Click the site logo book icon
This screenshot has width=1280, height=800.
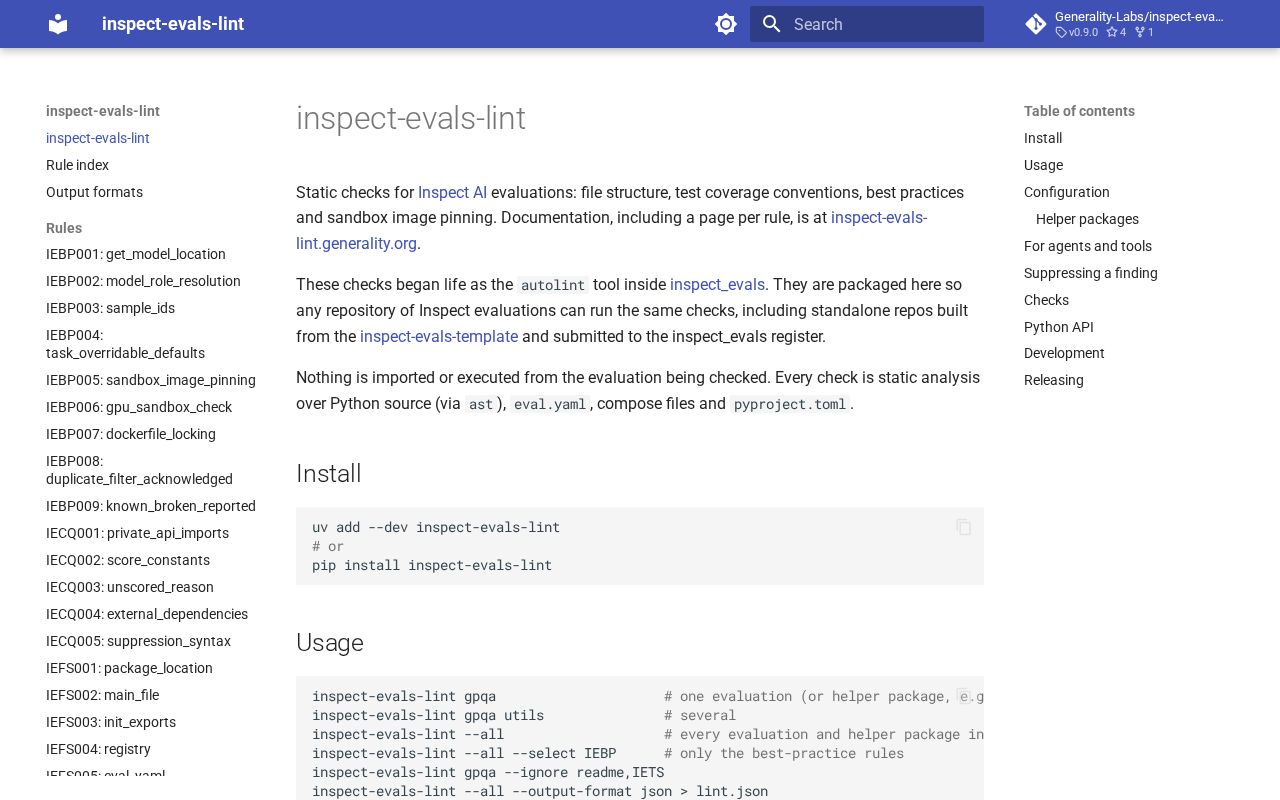(x=58, y=24)
